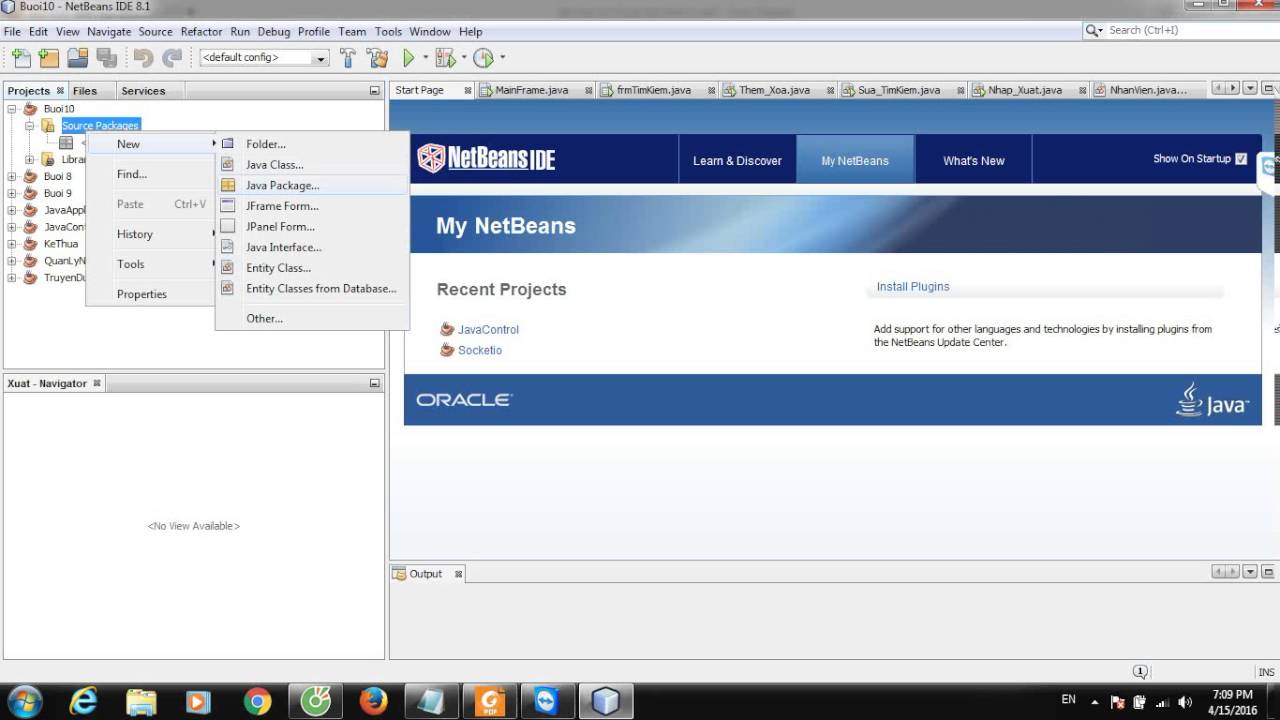Open the Run Project dropdown arrow
The width and height of the screenshot is (1280, 720).
coord(425,57)
